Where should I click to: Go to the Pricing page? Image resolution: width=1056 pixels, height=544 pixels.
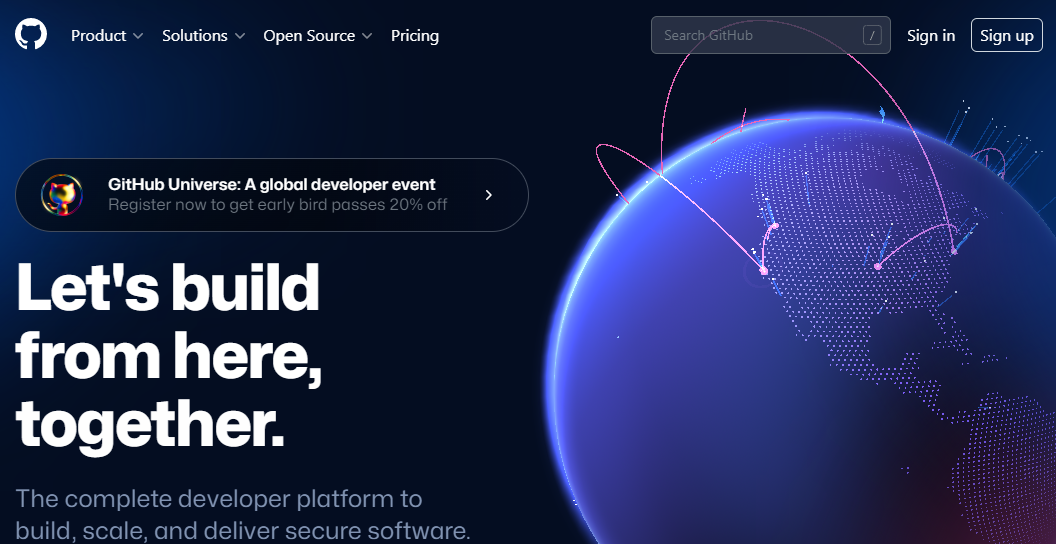(414, 36)
